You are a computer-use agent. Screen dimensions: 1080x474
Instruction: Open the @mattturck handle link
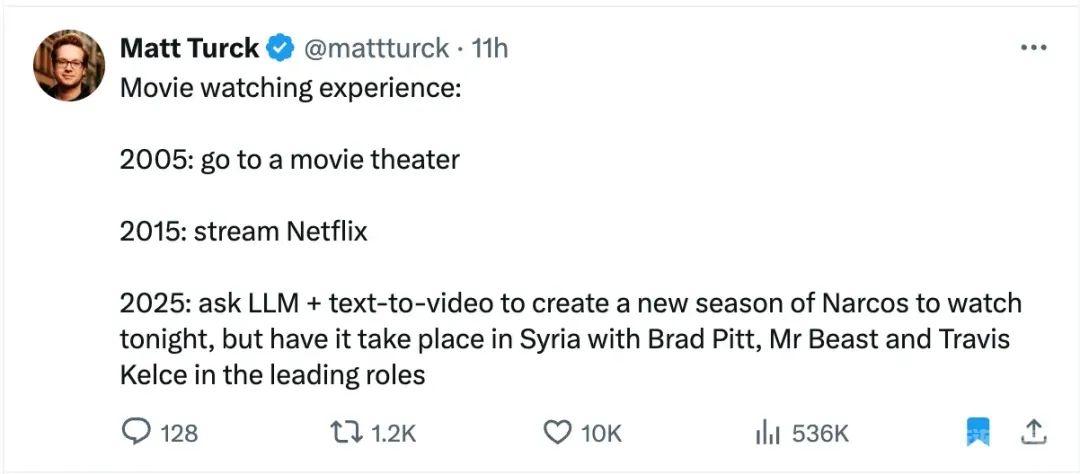click(x=375, y=49)
